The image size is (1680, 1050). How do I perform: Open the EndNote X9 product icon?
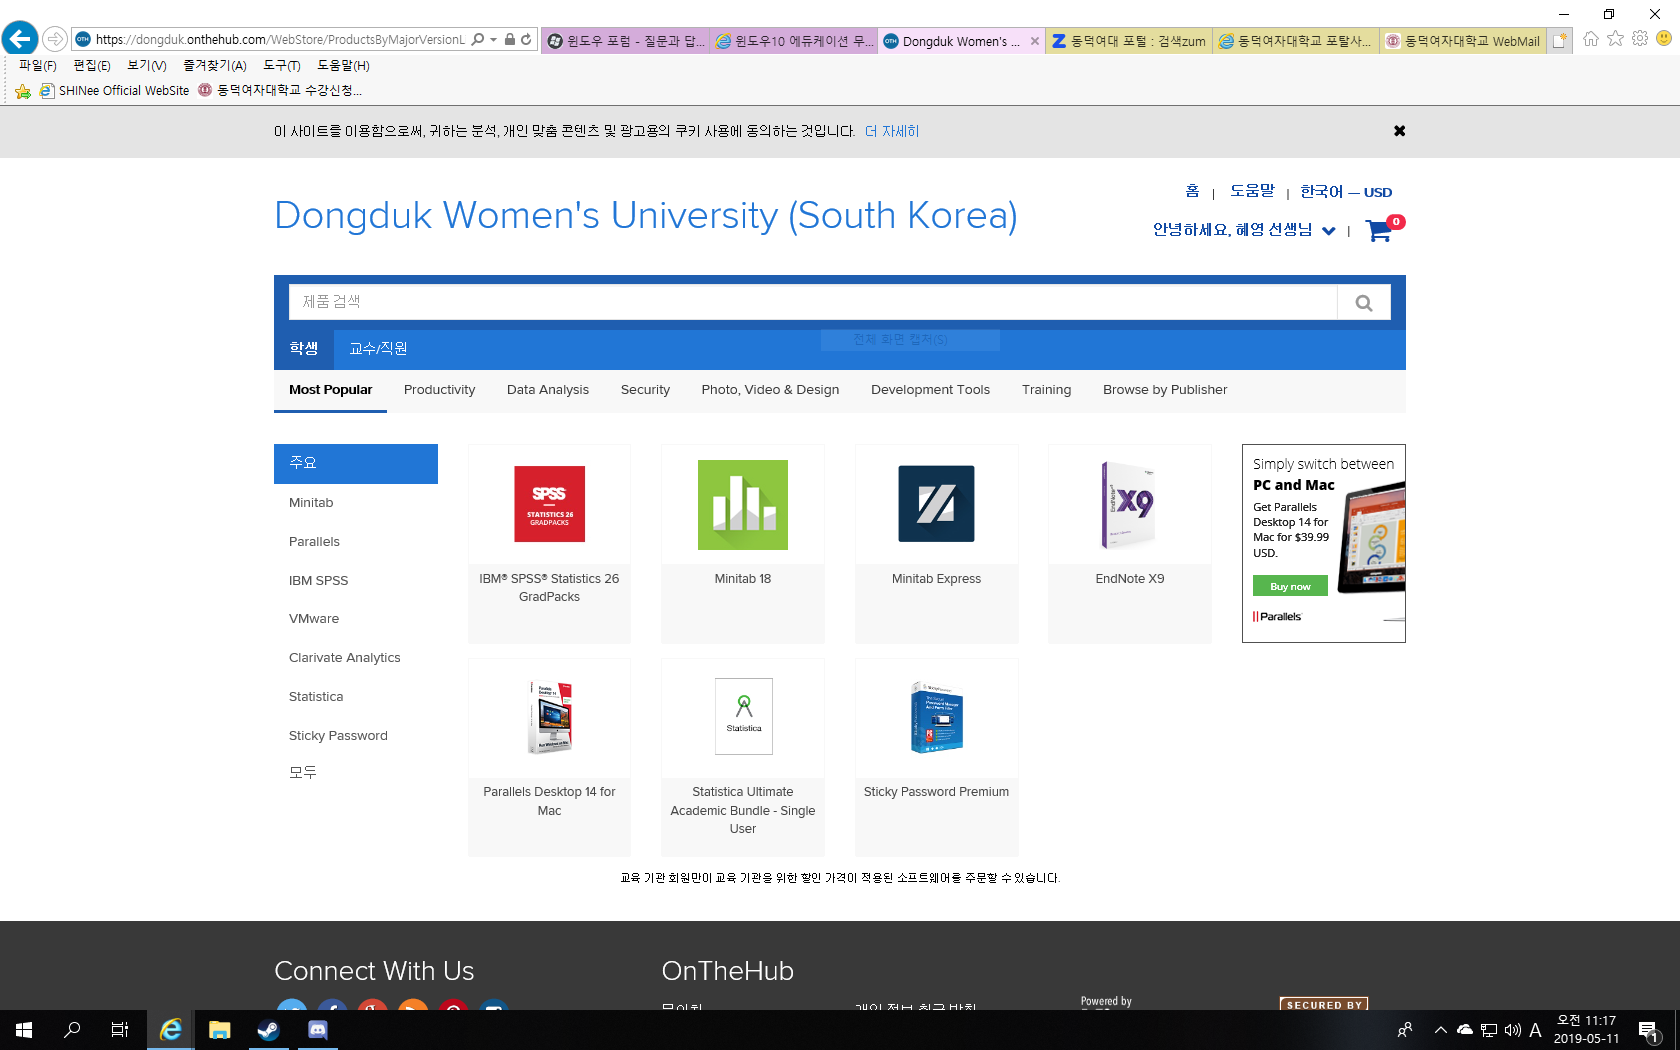[1130, 504]
